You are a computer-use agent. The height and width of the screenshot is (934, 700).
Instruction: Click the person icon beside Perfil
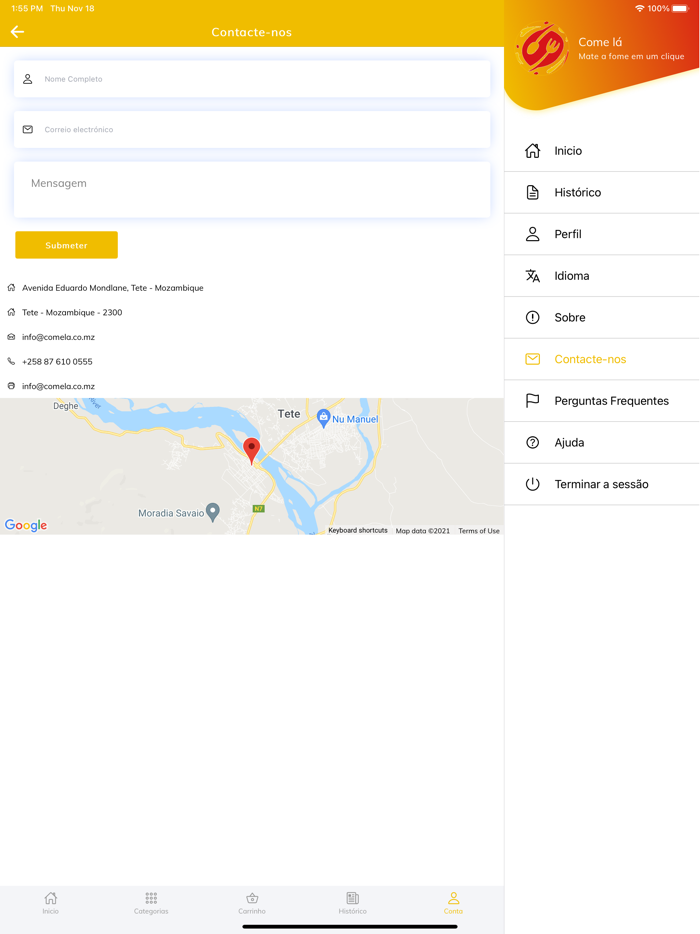pyautogui.click(x=533, y=234)
